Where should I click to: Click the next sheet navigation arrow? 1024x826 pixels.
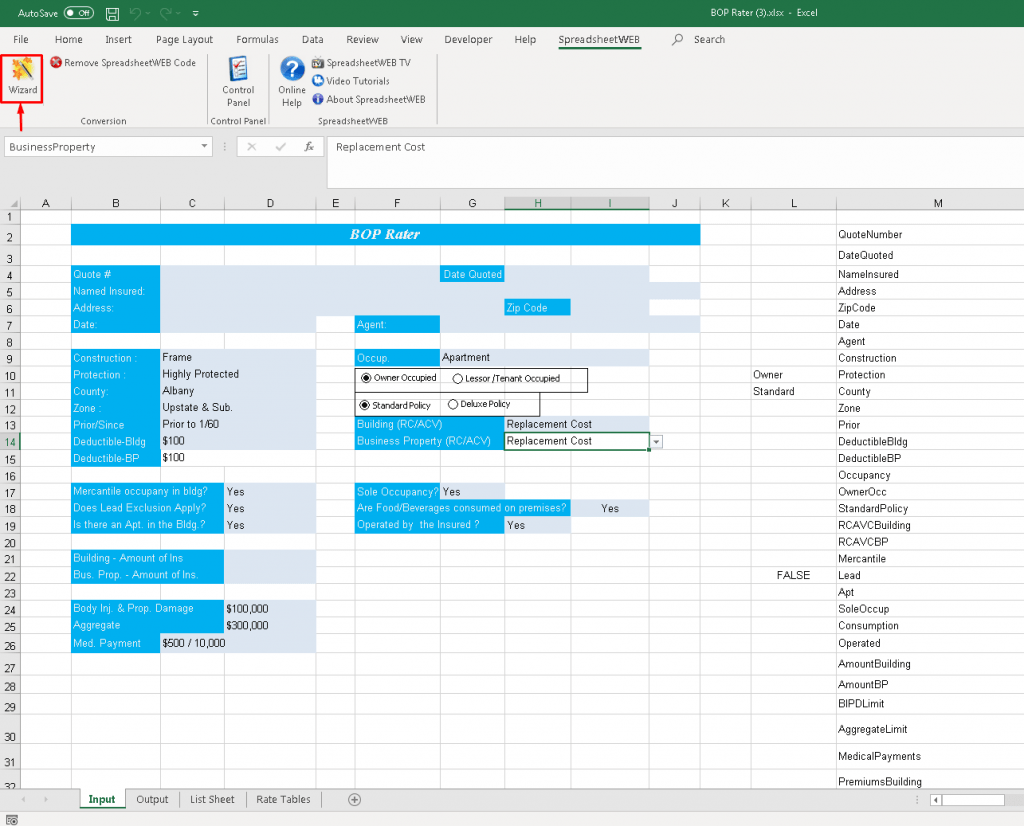46,799
